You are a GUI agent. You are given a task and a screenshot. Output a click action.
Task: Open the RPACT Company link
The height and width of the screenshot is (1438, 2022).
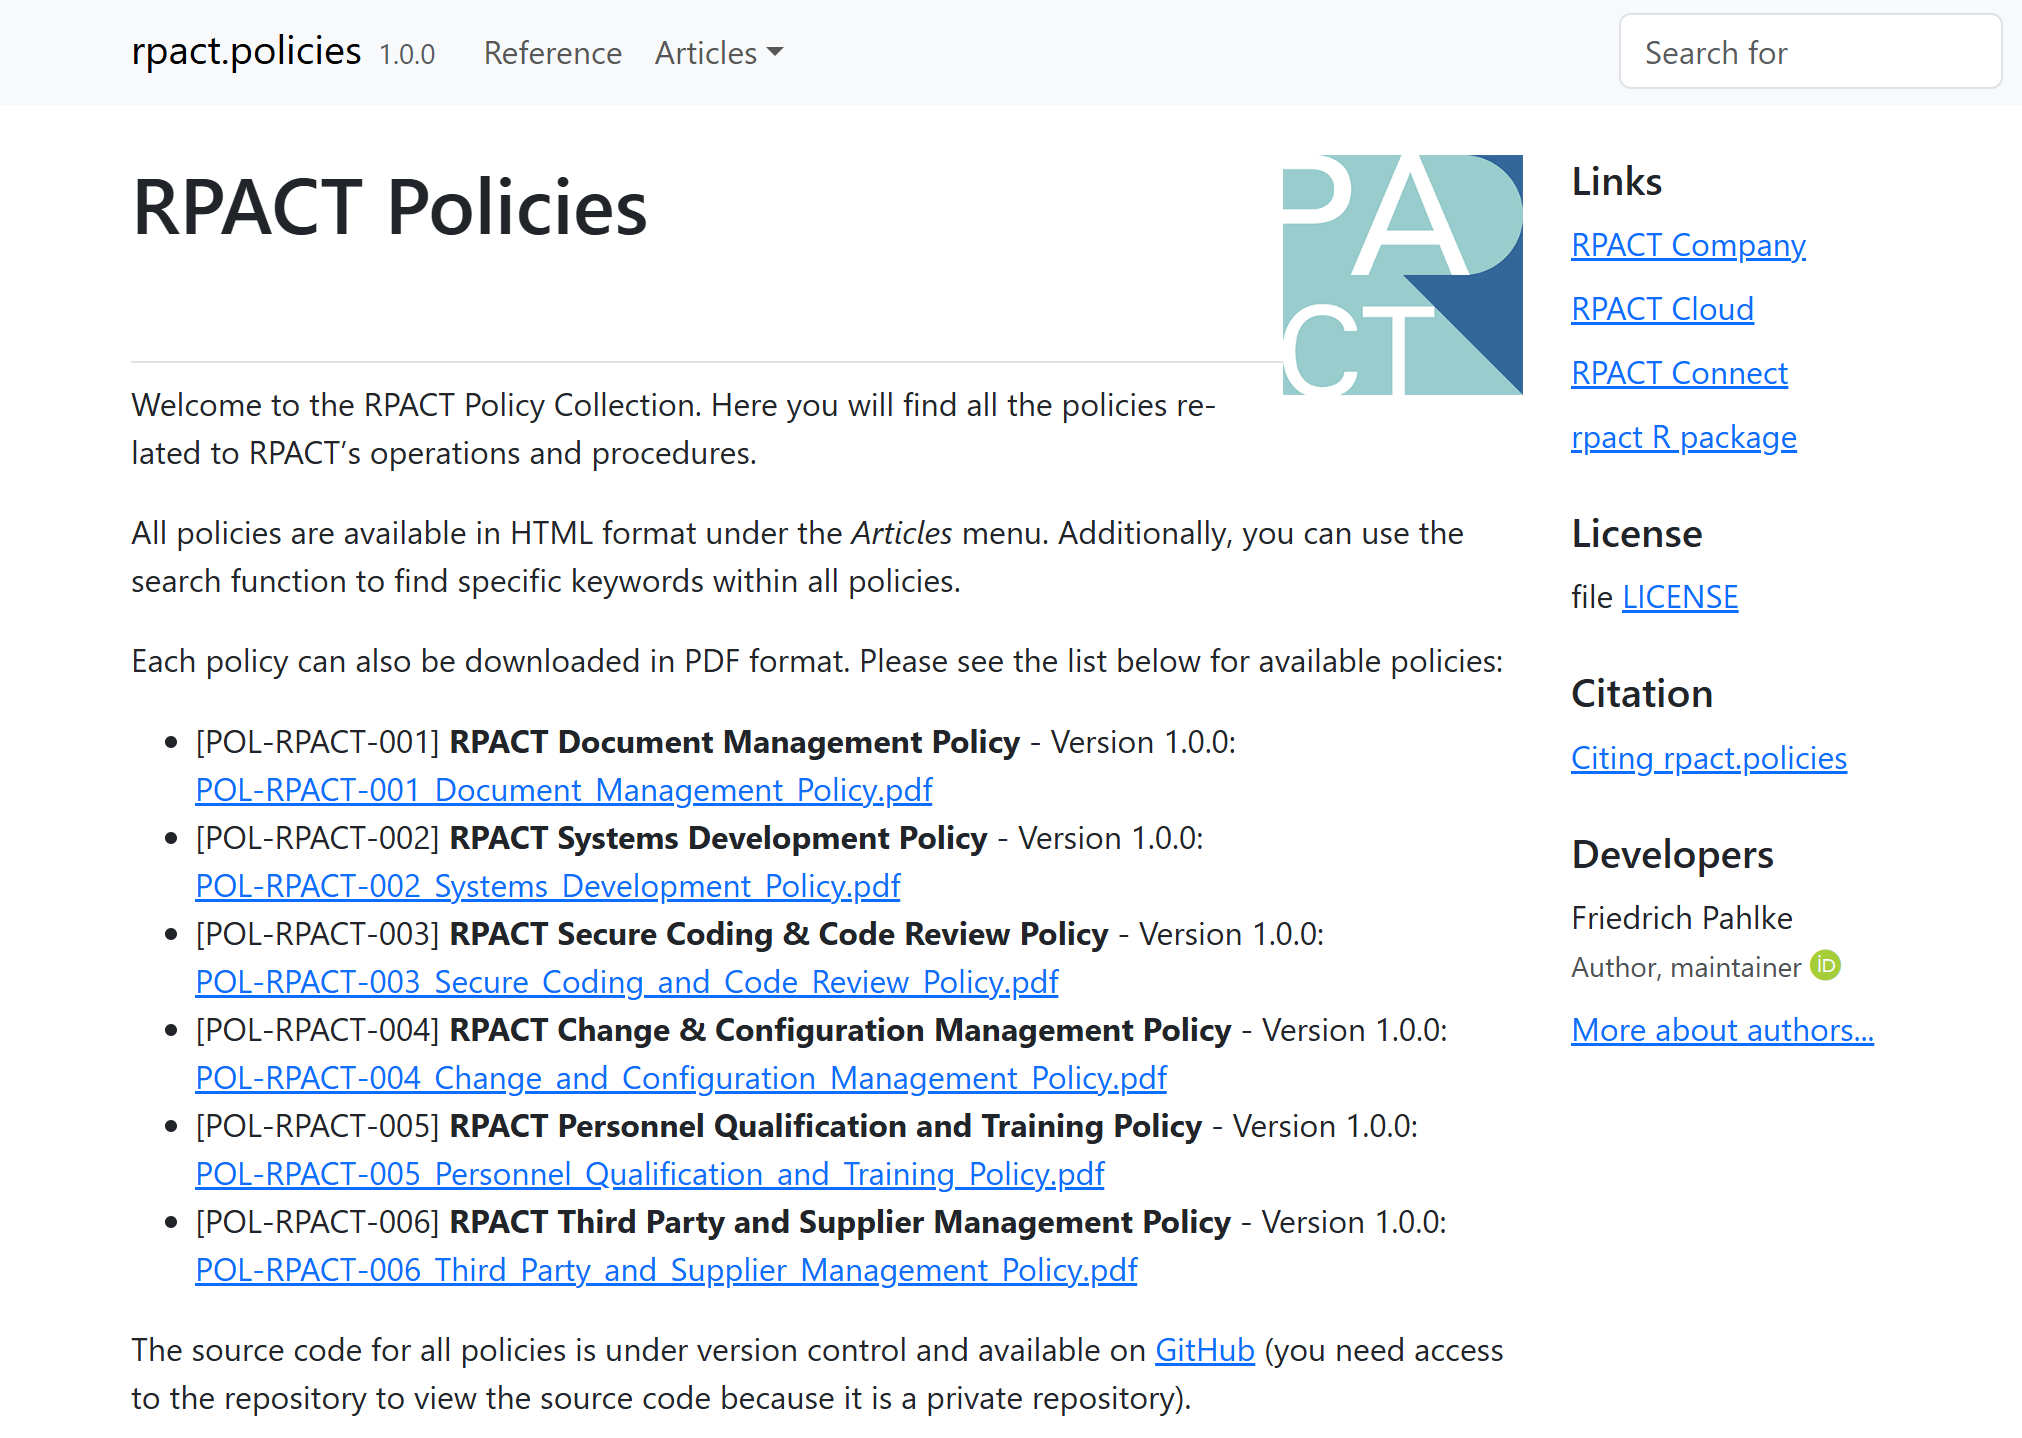tap(1687, 245)
